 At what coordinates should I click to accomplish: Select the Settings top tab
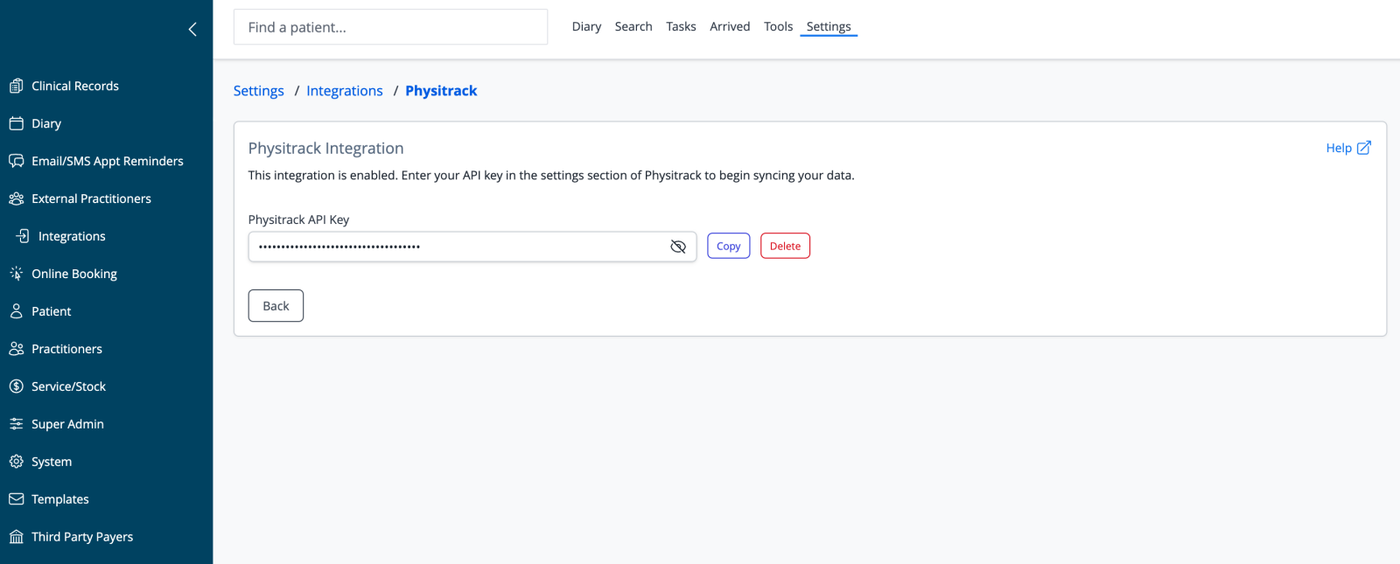829,27
